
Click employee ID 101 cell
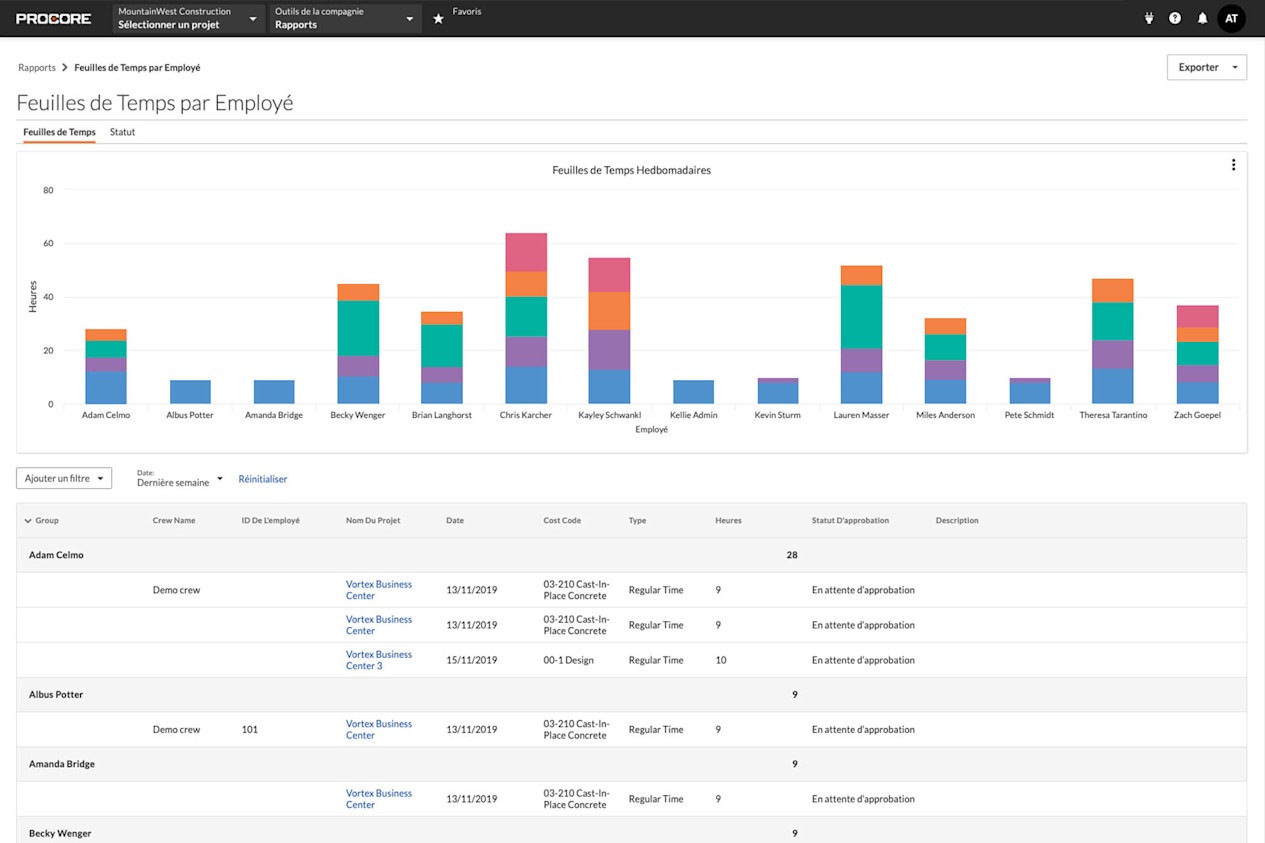pyautogui.click(x=250, y=729)
